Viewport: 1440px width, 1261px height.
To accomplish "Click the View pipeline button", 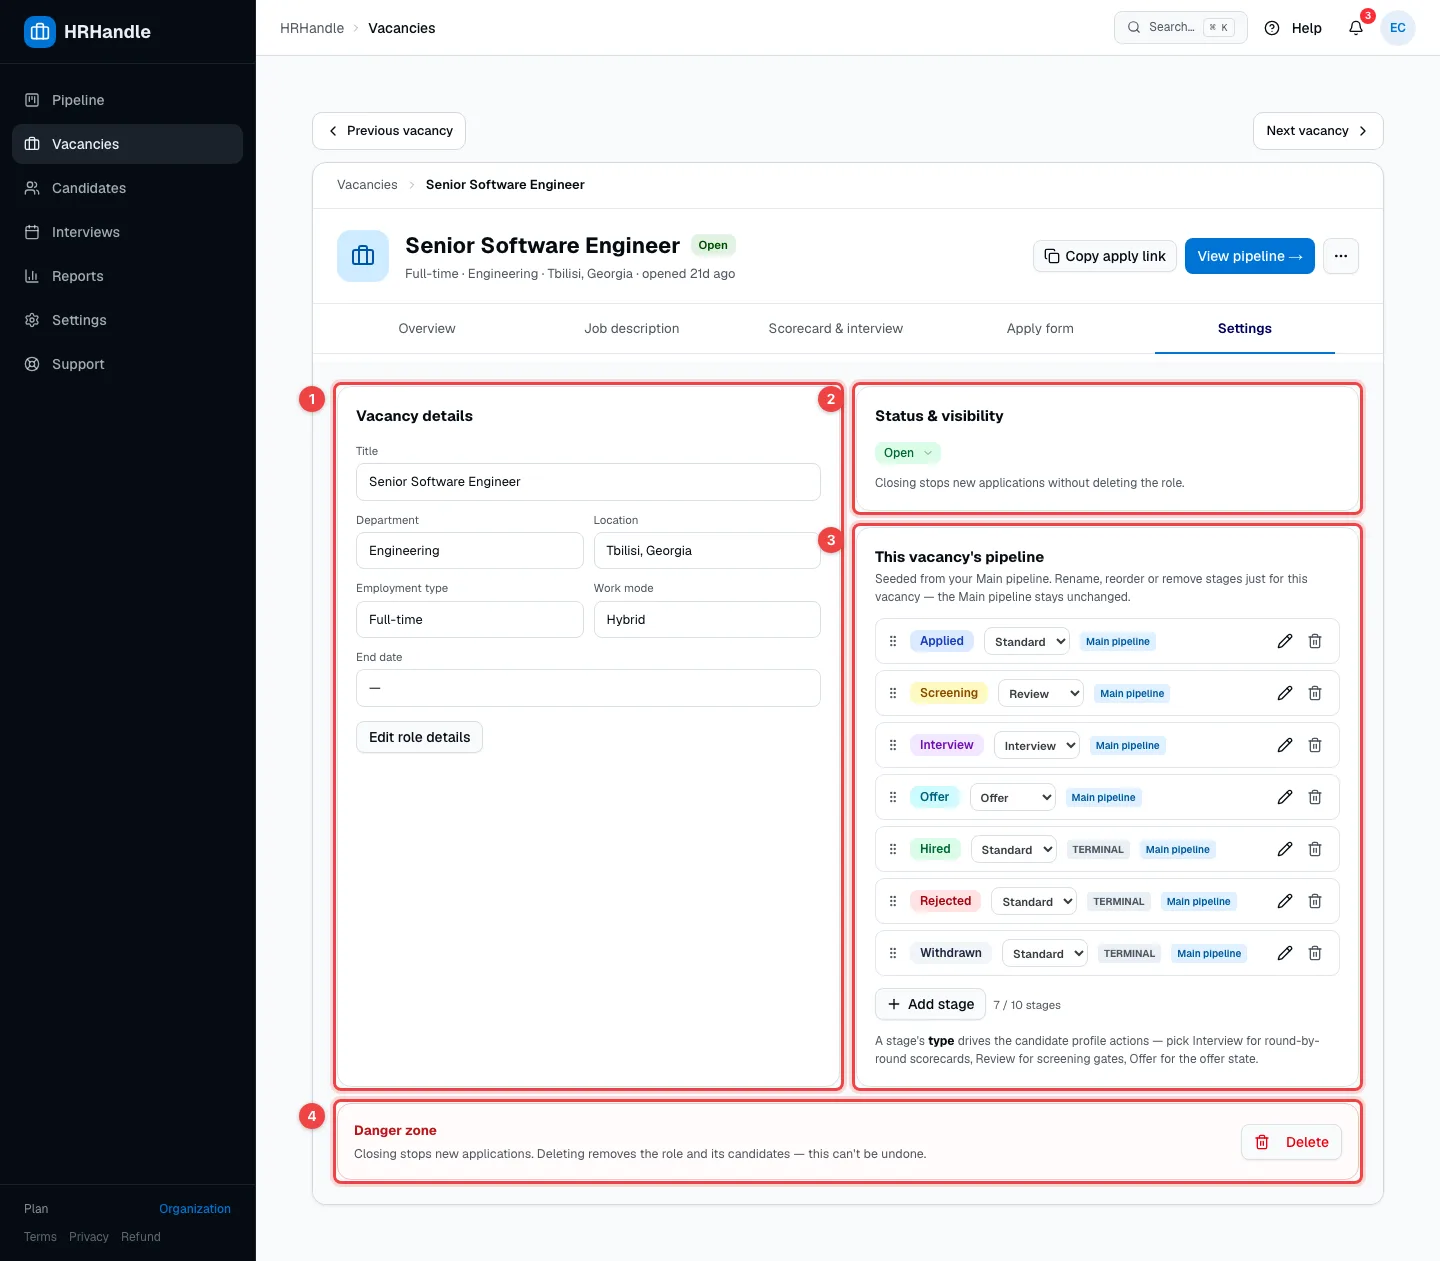I will pyautogui.click(x=1250, y=256).
